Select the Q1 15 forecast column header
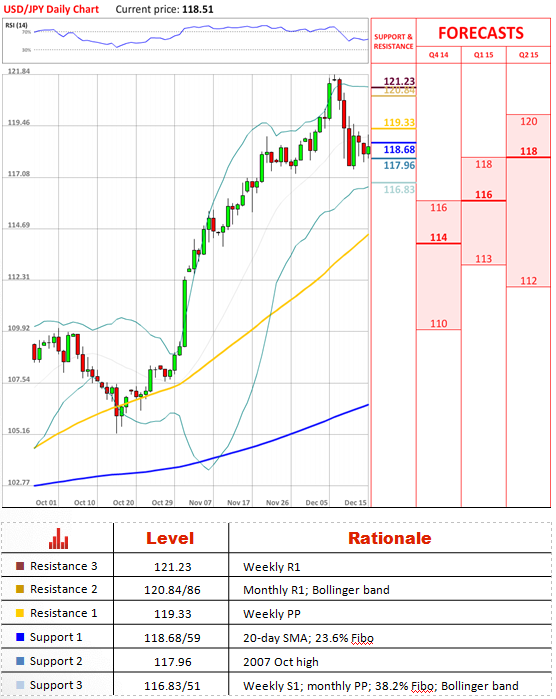The image size is (556, 699). [x=483, y=55]
